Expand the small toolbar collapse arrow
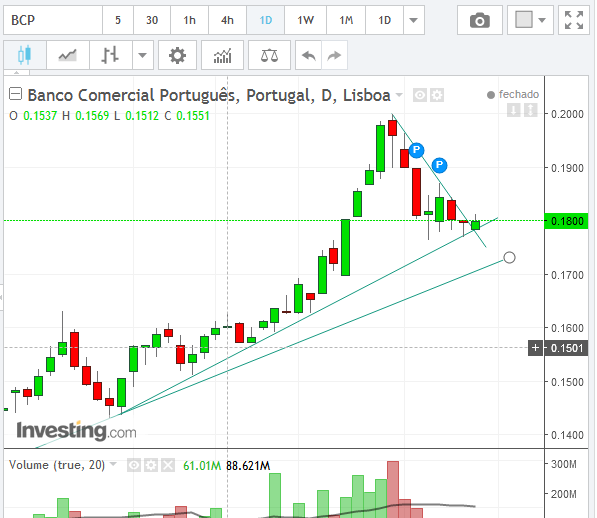The width and height of the screenshot is (597, 518). 16,72
